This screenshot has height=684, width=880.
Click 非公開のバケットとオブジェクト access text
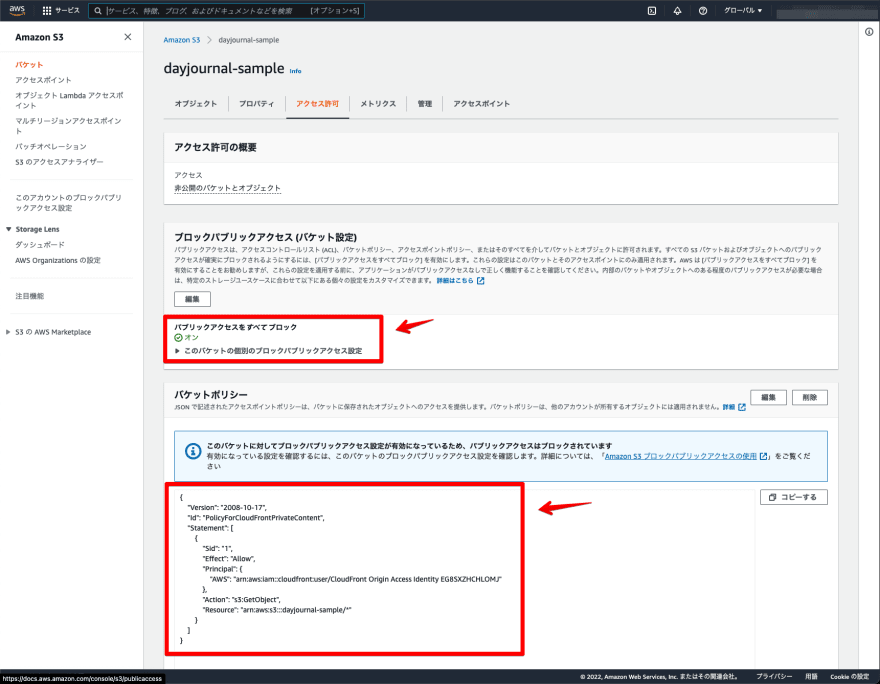227,188
